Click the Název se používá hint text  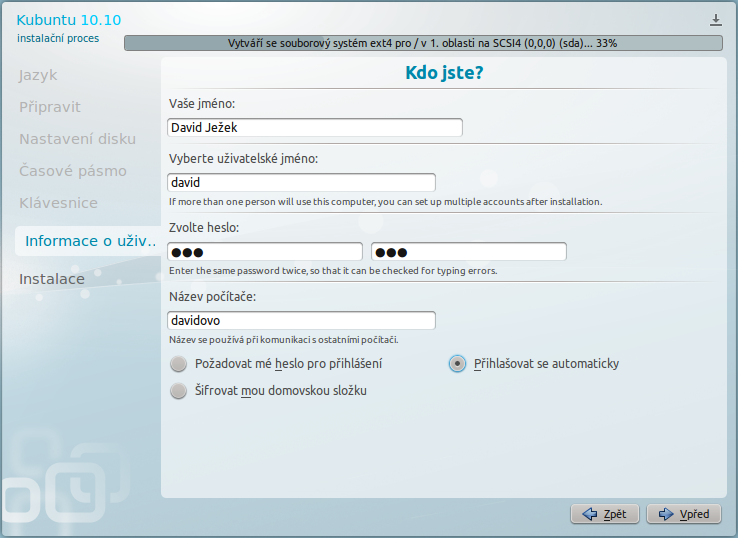283,340
